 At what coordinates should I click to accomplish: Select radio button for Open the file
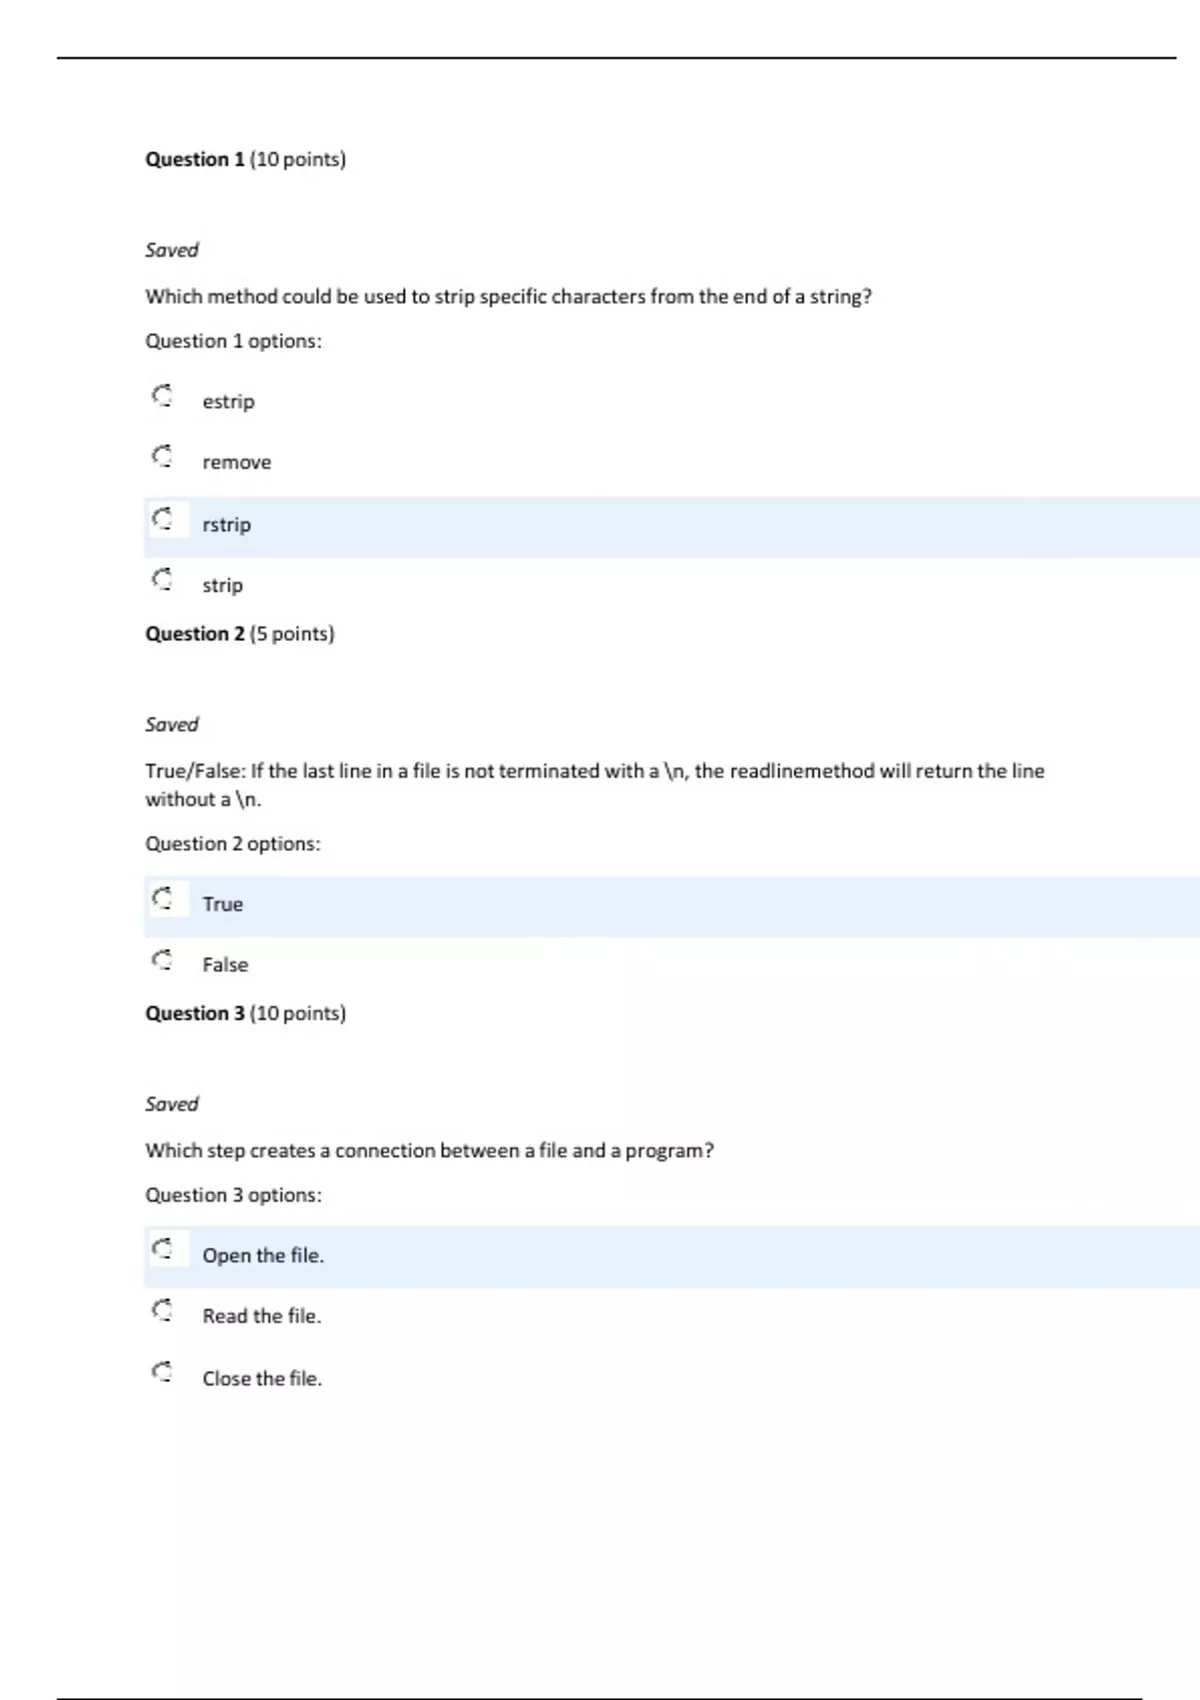pos(162,1249)
